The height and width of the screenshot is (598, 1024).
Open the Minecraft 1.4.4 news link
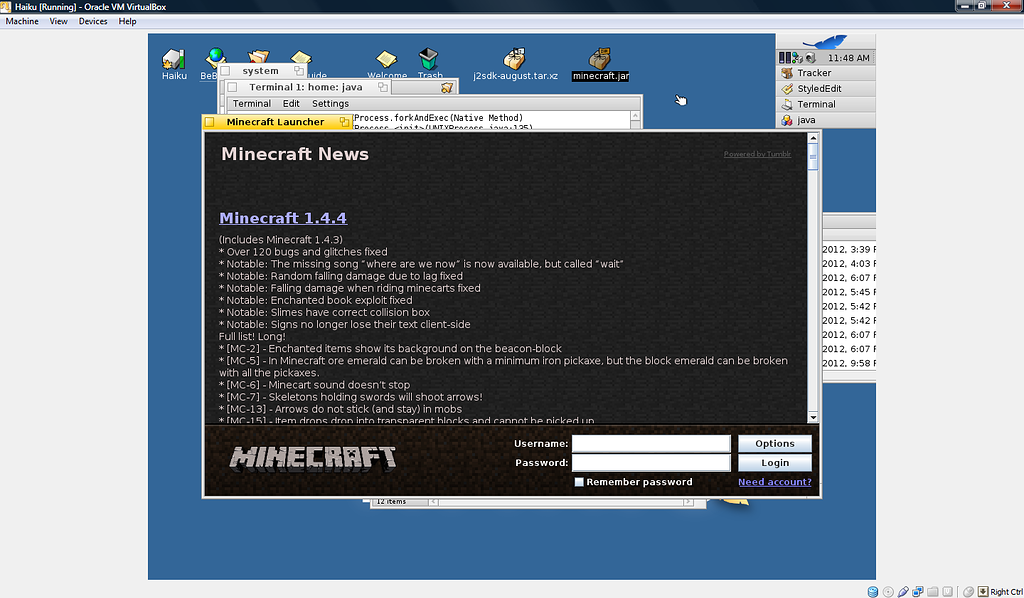pos(283,218)
